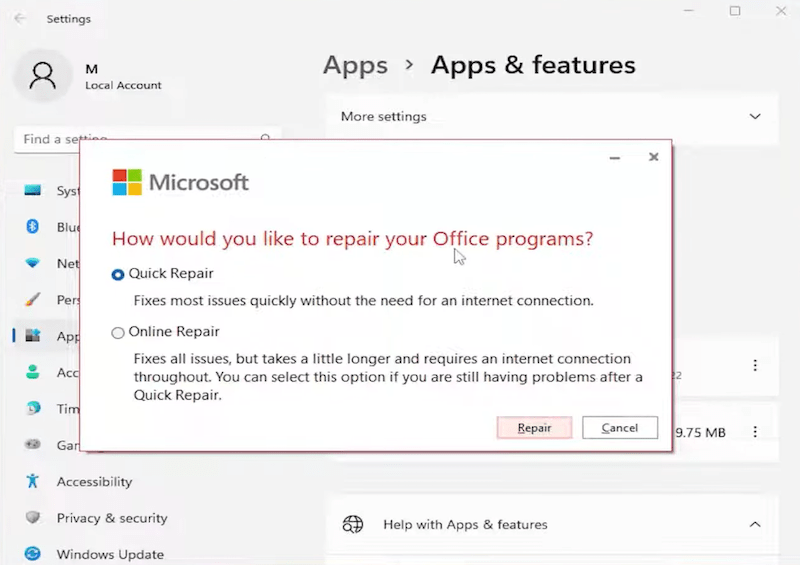Open the Apps icon in sidebar

pos(33,335)
